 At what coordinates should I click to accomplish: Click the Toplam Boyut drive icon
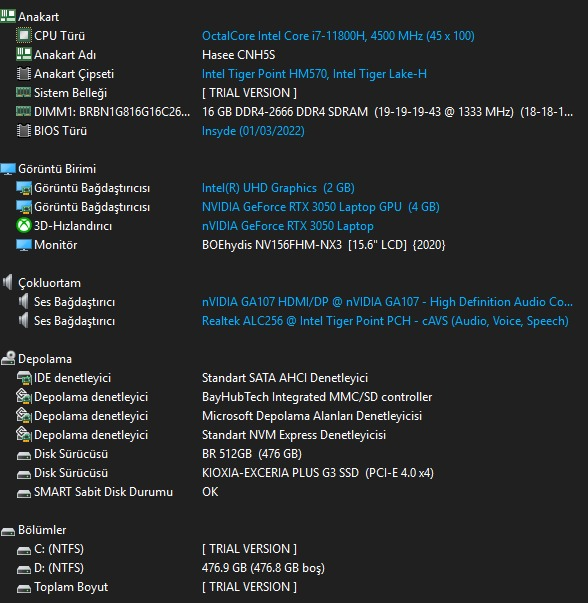[x=24, y=588]
